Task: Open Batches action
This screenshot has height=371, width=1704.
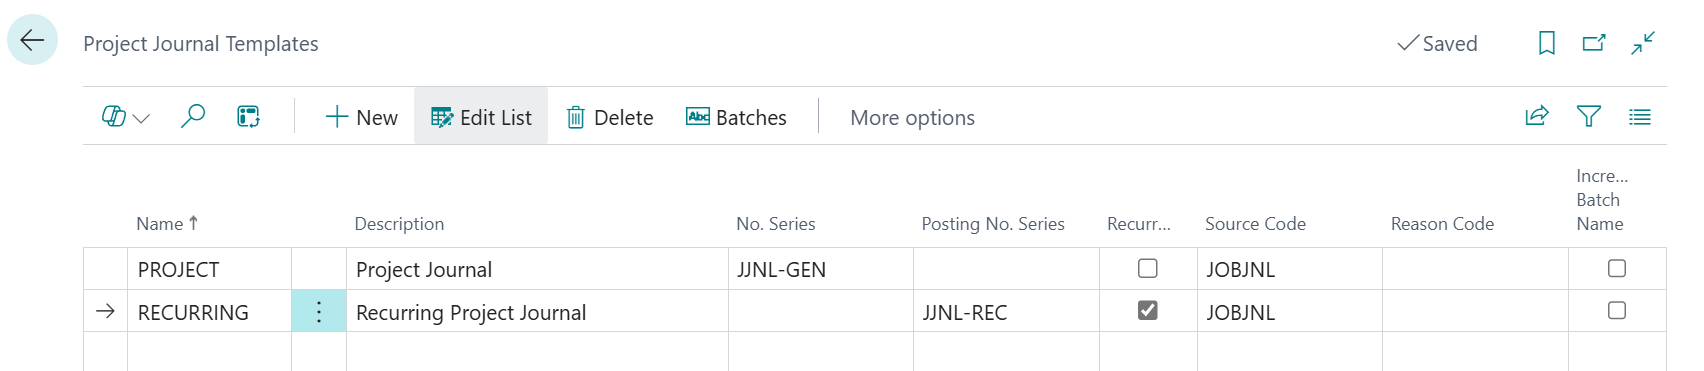Action: click(736, 117)
